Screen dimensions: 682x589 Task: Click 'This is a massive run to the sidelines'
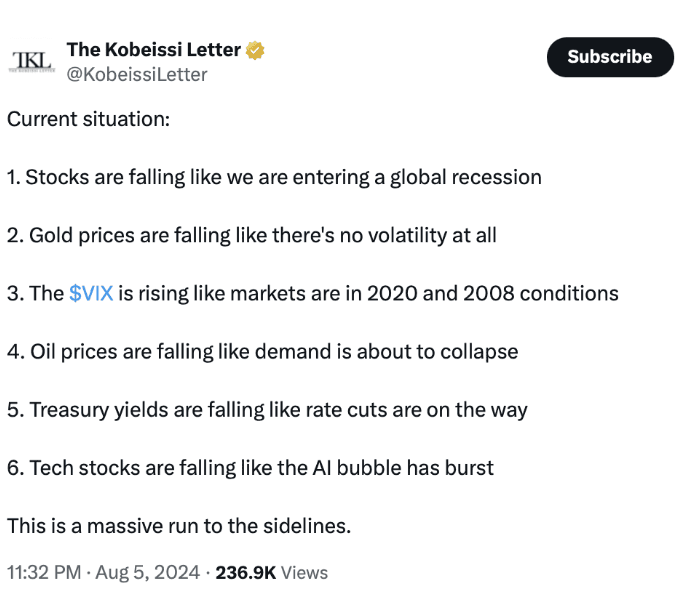(x=179, y=526)
